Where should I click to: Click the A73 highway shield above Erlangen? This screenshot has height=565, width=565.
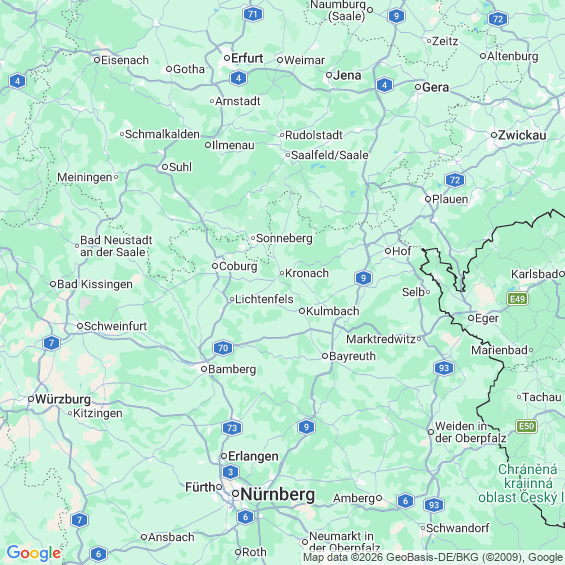pyautogui.click(x=232, y=428)
